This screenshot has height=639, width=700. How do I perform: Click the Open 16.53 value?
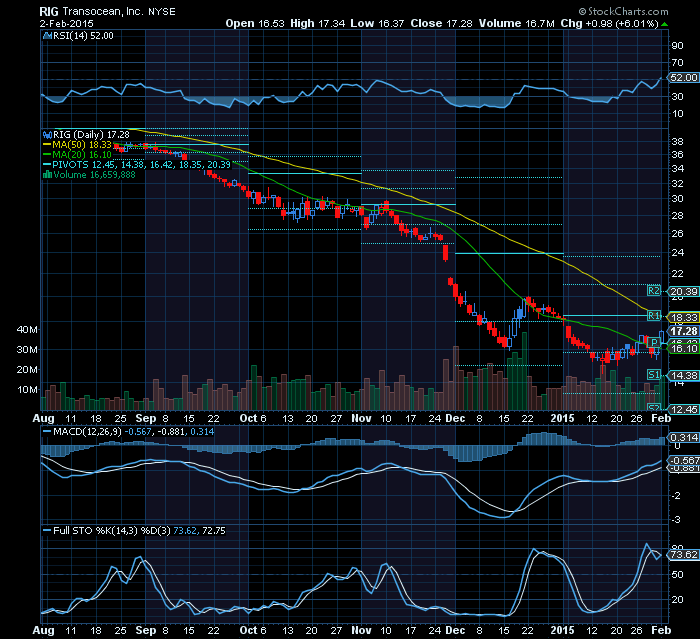[x=255, y=23]
